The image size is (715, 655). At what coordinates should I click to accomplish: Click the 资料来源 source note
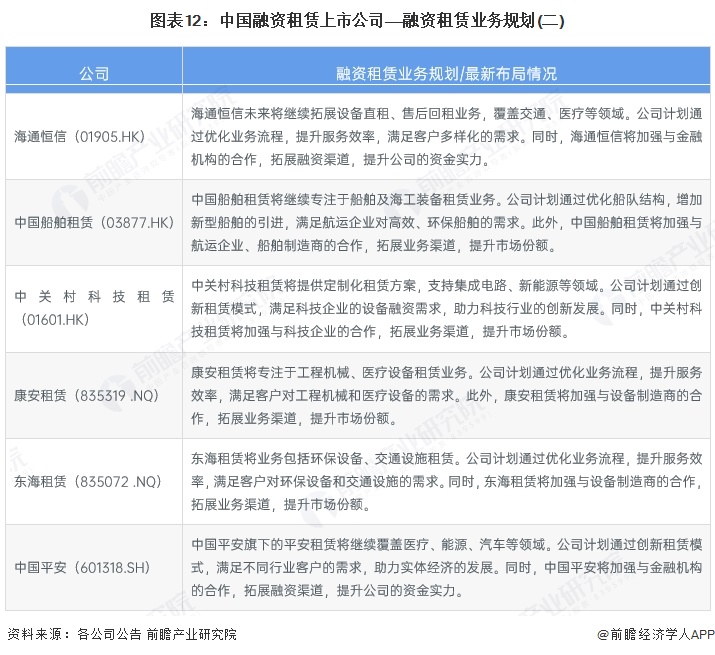122,634
